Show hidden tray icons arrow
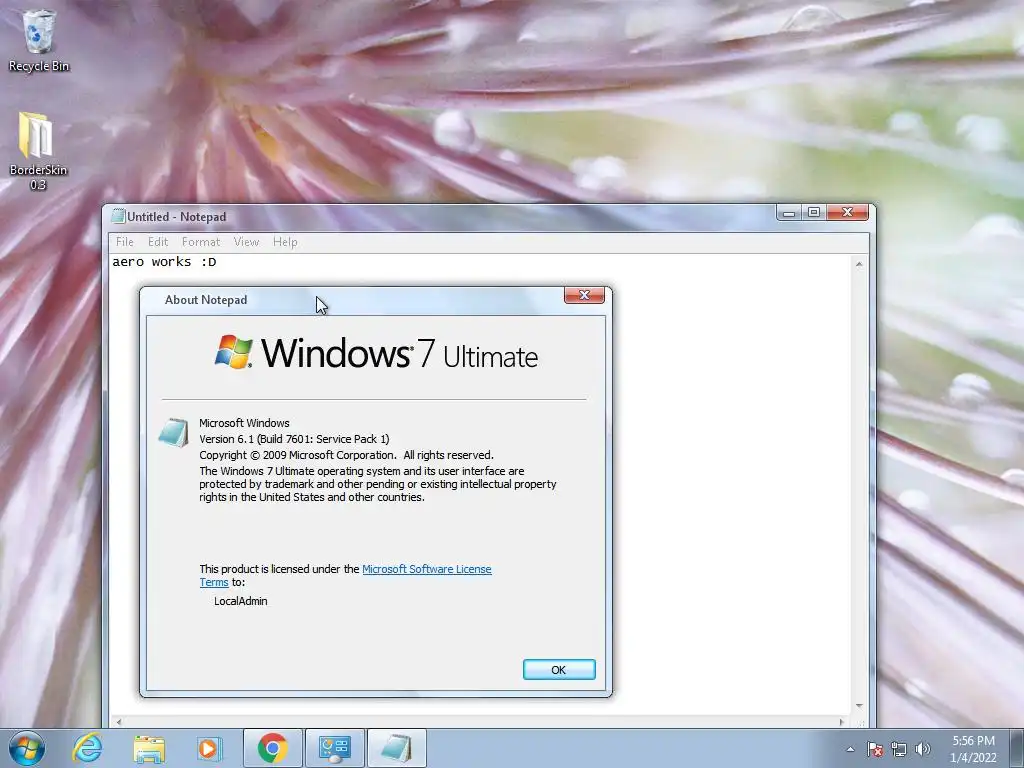 (x=850, y=749)
